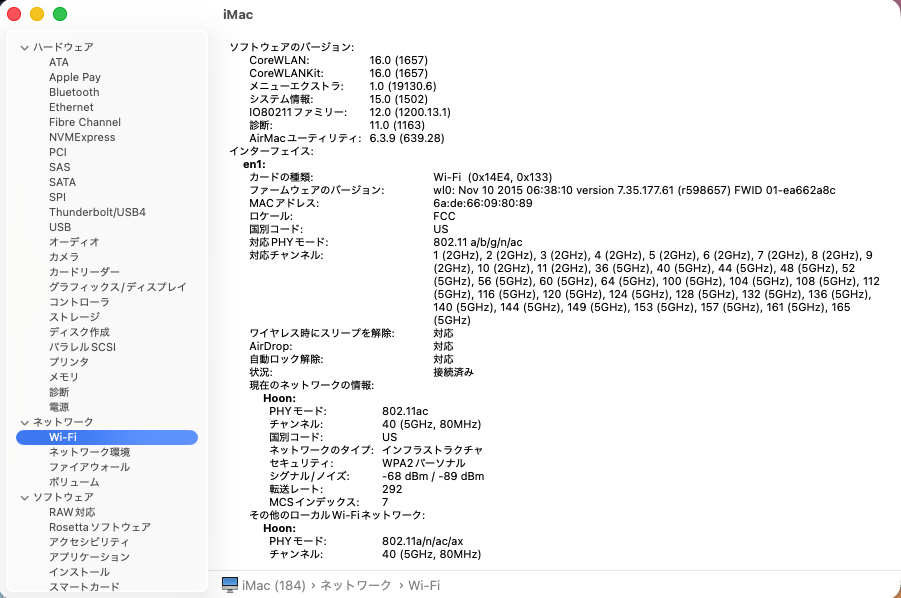Open the ストレージ entry

coord(74,317)
